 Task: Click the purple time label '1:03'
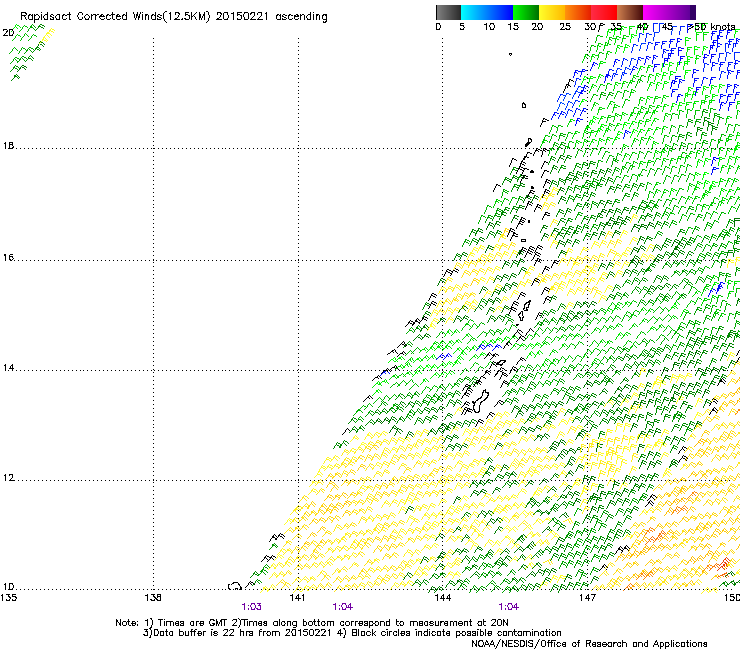pyautogui.click(x=251, y=607)
